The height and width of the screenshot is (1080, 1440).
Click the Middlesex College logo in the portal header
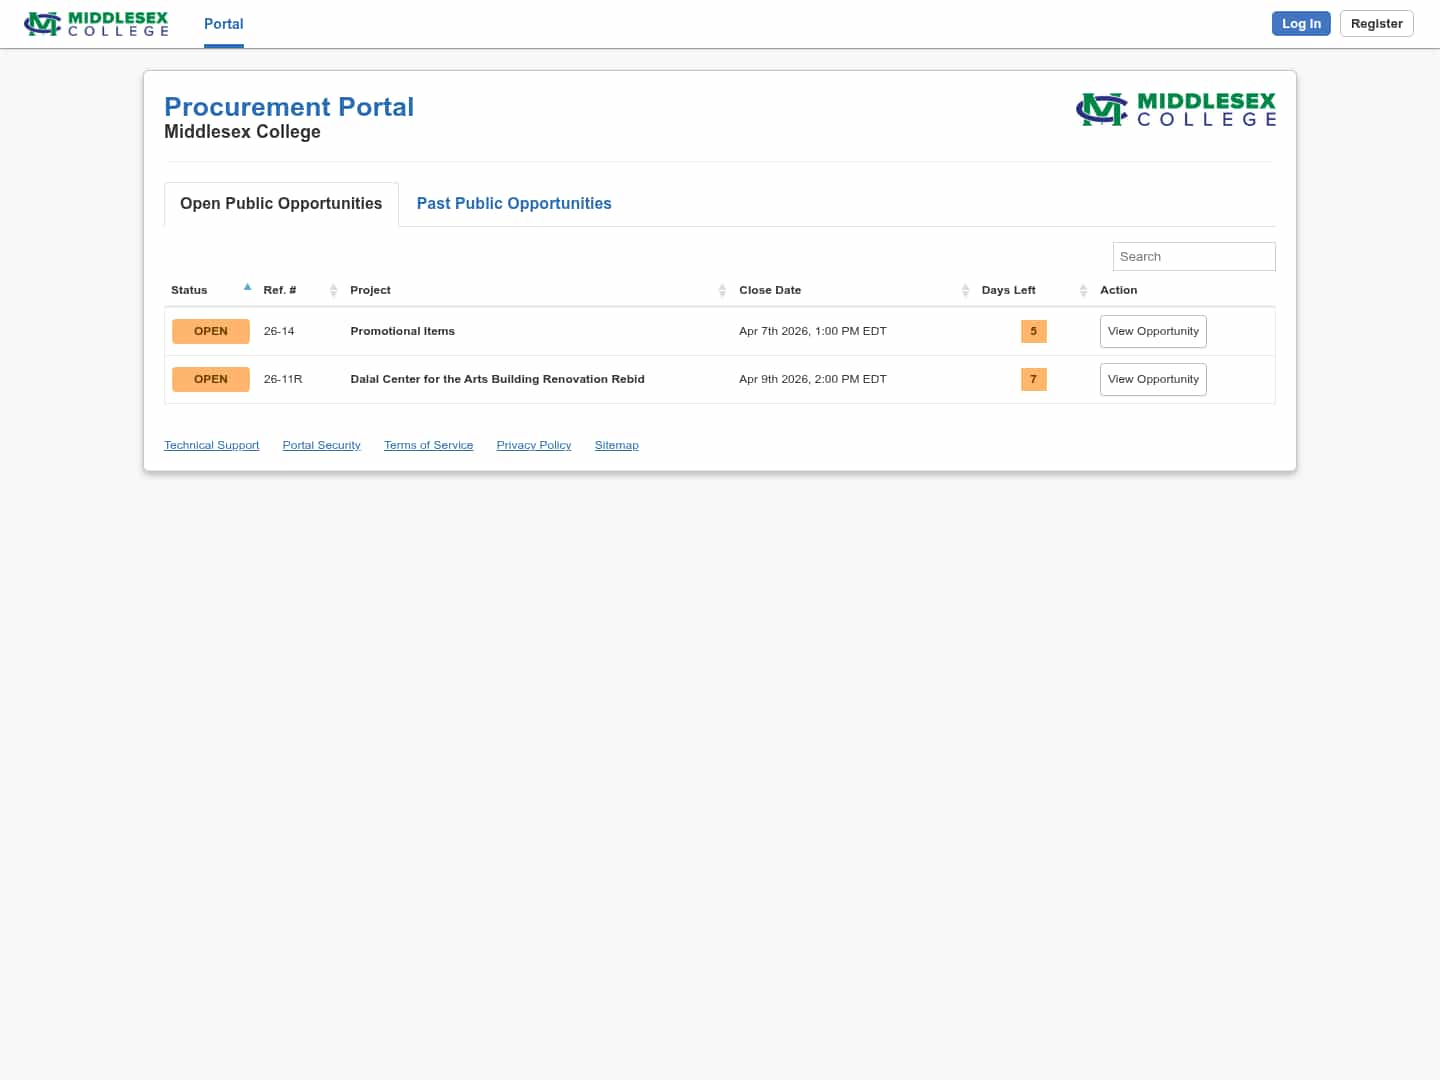click(1176, 109)
